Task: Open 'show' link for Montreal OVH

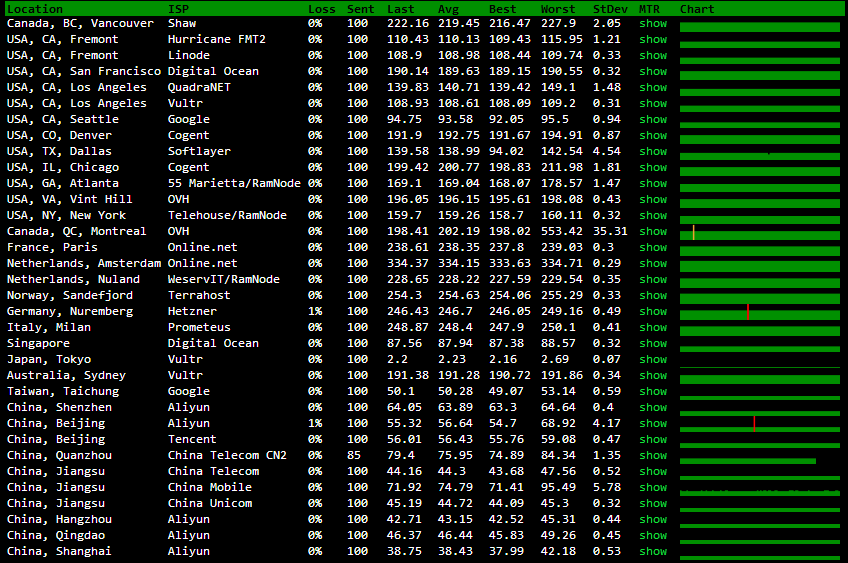Action: 653,231
